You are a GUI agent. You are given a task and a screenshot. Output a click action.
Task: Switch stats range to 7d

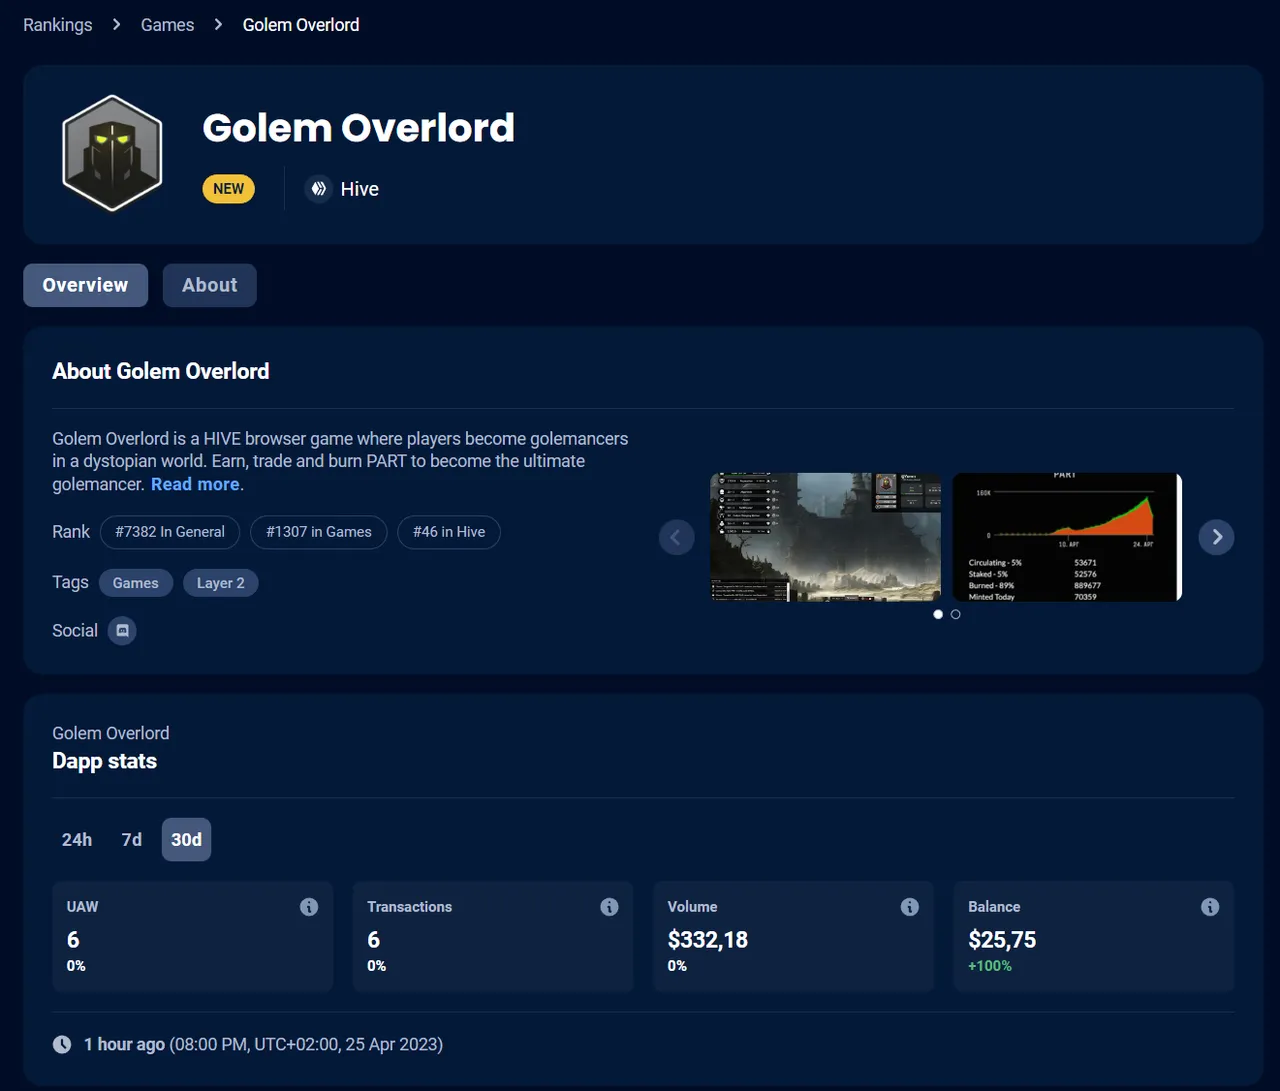[x=132, y=840]
